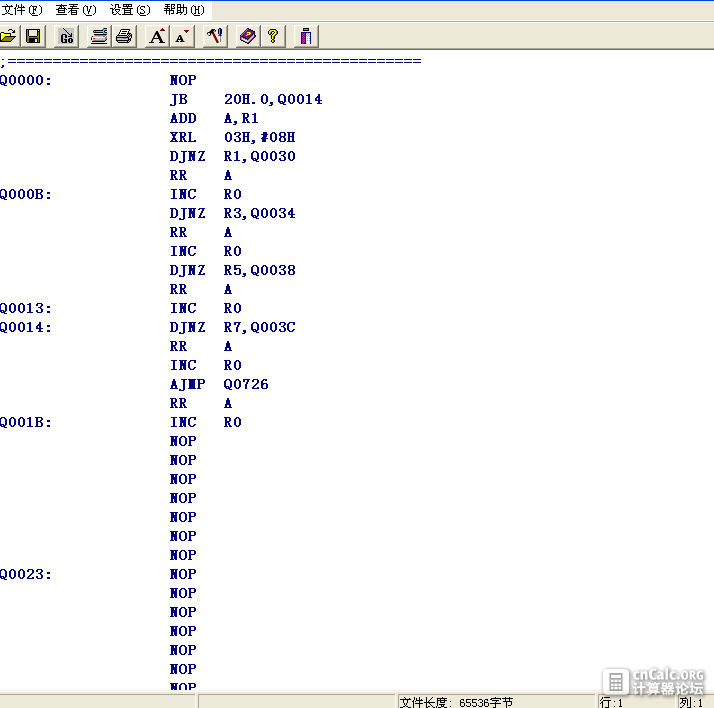Image resolution: width=714 pixels, height=708 pixels.
Task: Select the Q0013: label
Action: pyautogui.click(x=26, y=308)
